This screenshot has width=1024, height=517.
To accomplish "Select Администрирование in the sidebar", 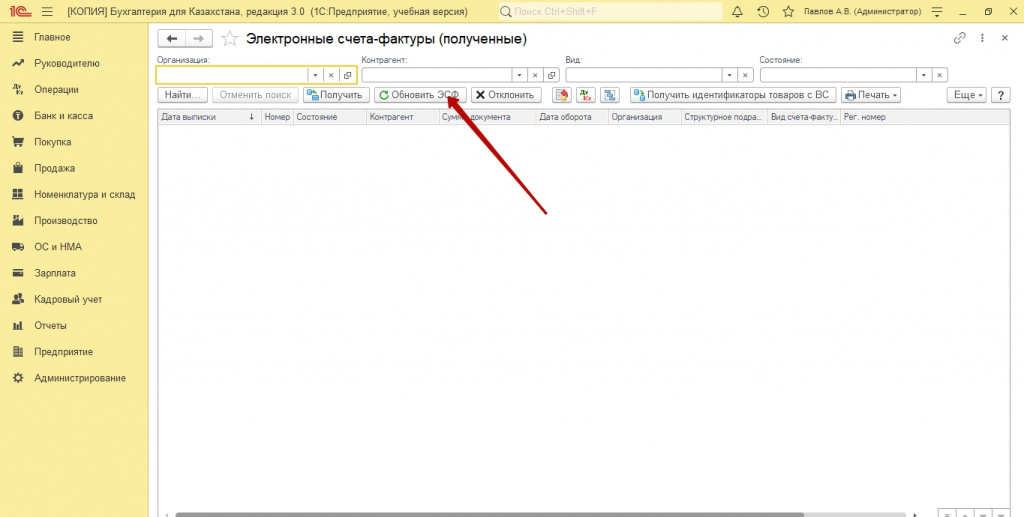I will point(80,378).
